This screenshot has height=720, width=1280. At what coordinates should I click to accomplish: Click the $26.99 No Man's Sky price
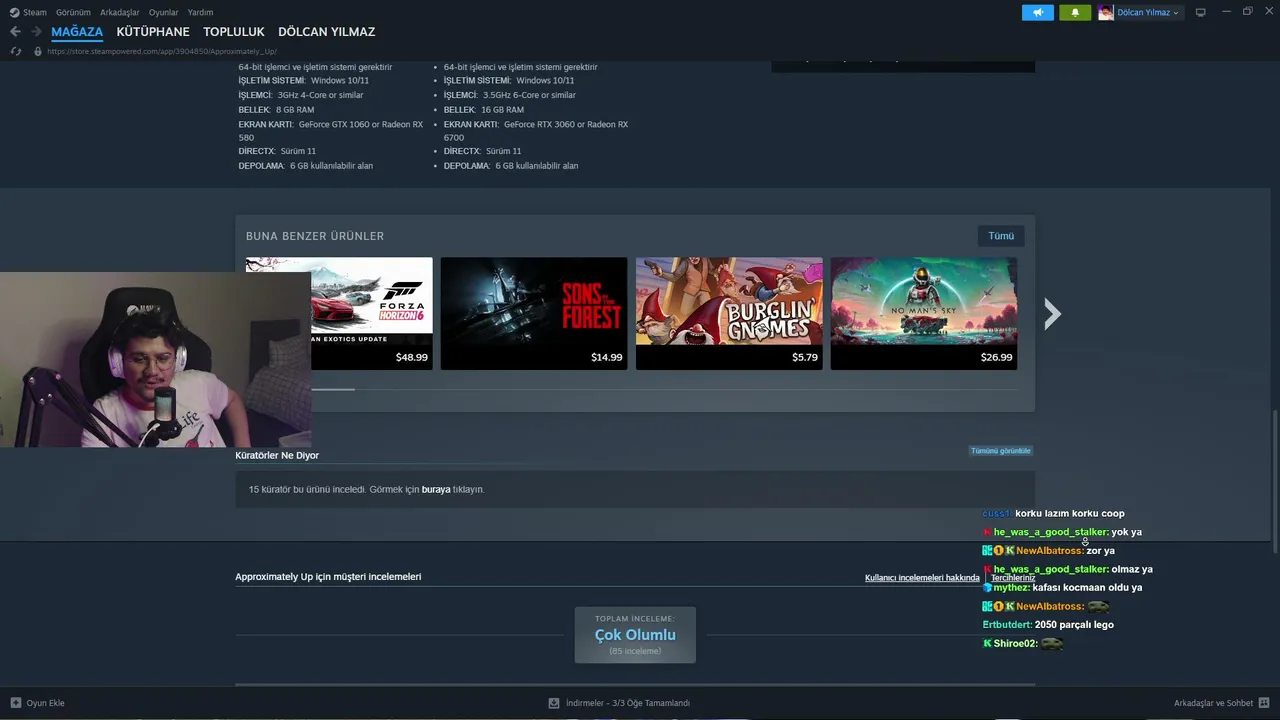(996, 357)
